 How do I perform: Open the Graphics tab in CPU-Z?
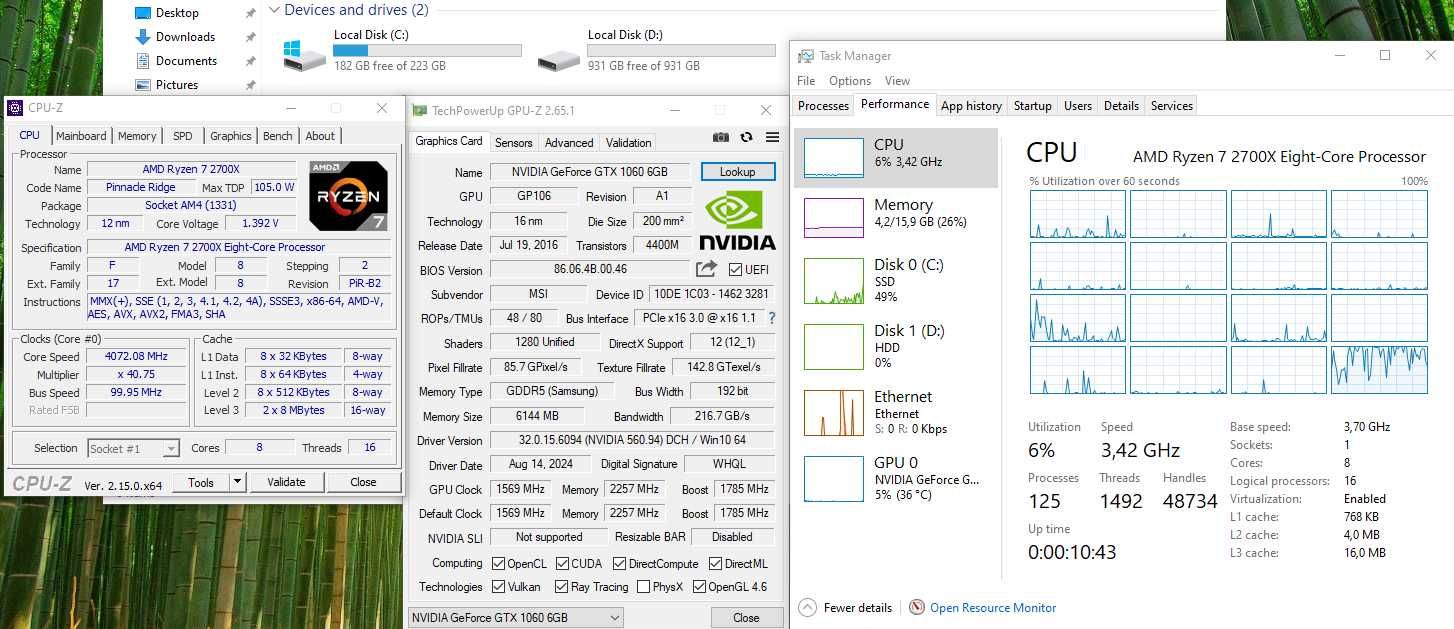(x=231, y=136)
